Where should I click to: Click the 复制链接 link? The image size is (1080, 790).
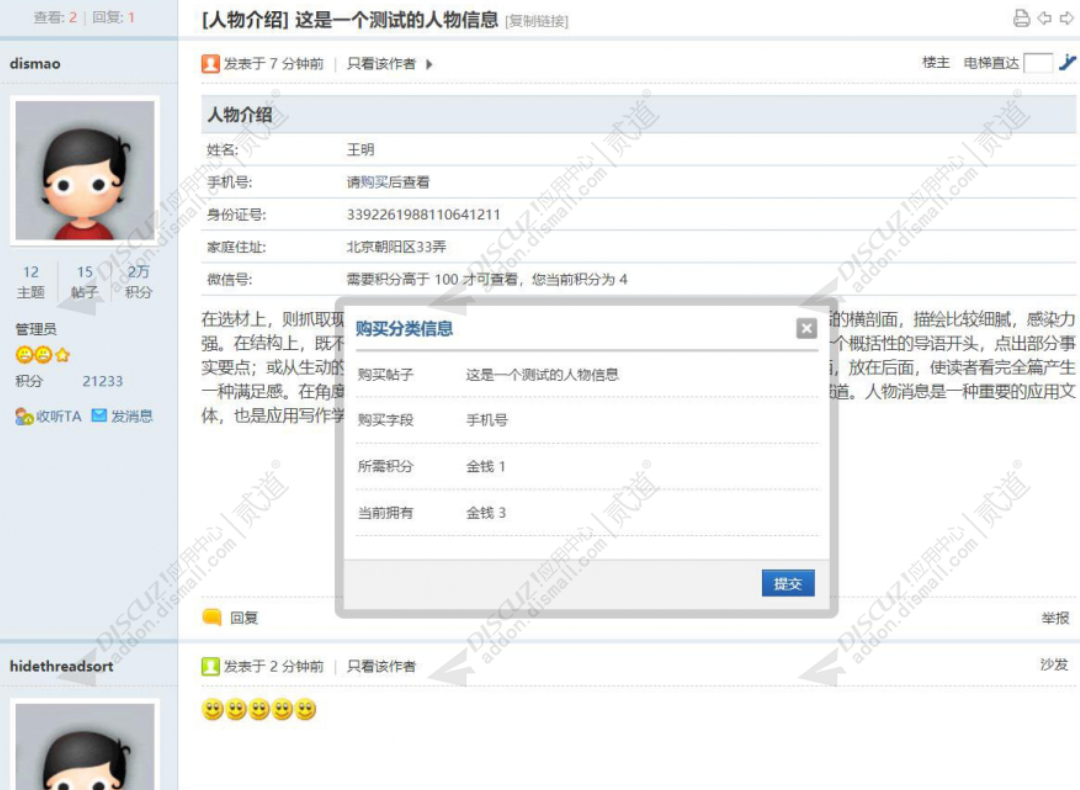click(537, 21)
